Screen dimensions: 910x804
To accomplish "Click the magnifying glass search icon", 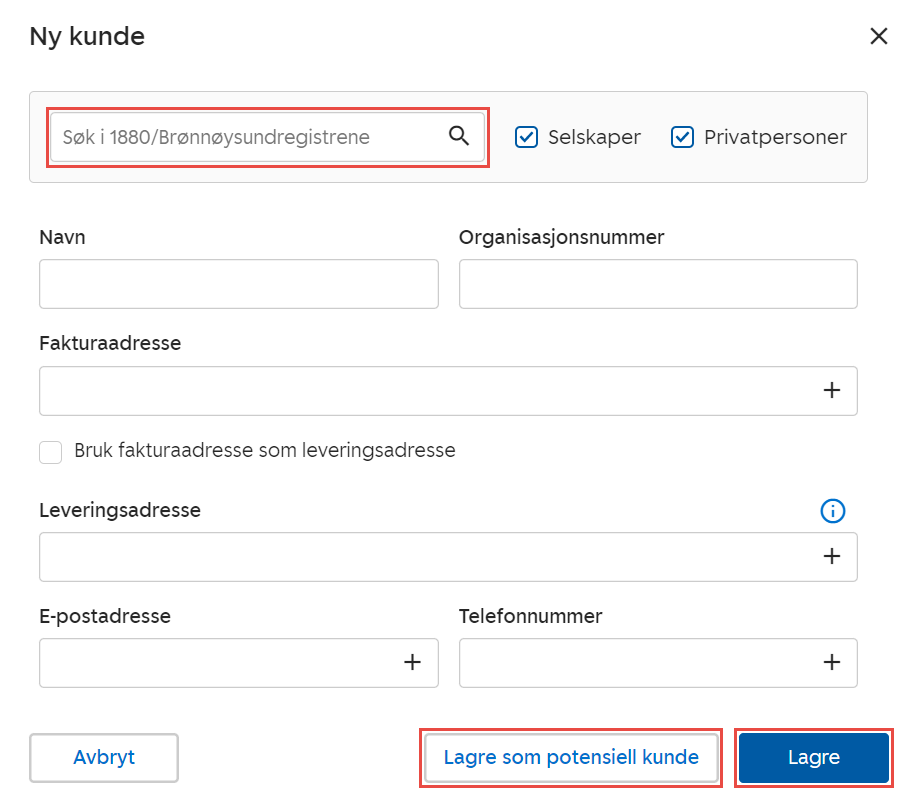I will point(459,137).
